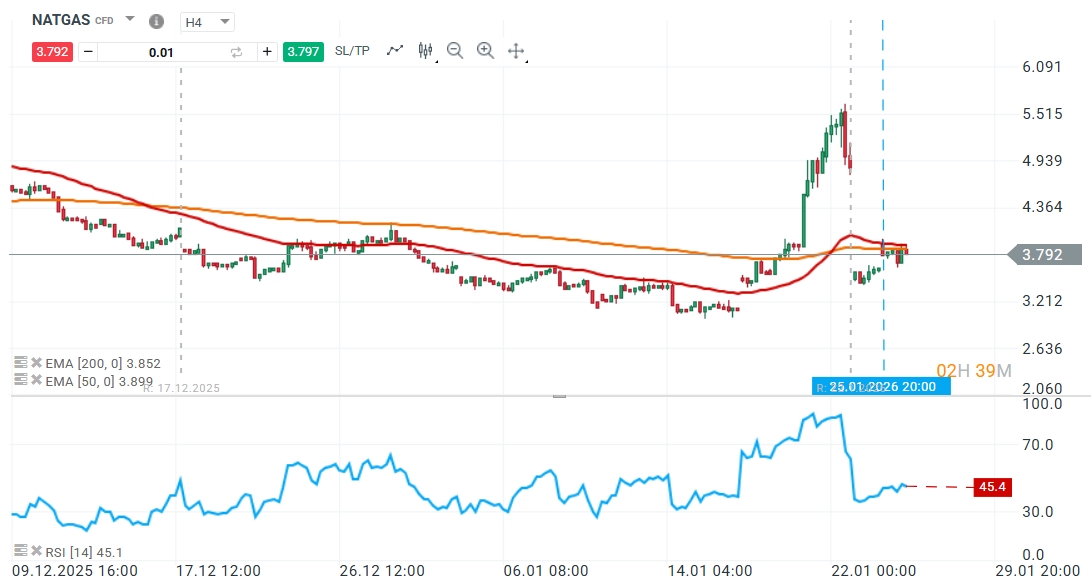Open the H4 timeframe dropdown
Screen dimensions: 1091x586
(207, 21)
